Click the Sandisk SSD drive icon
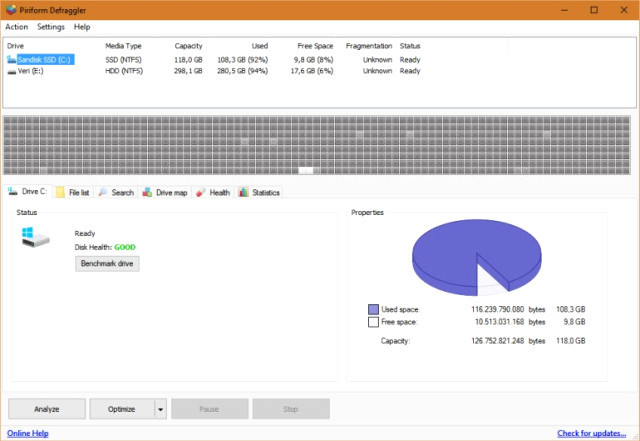The width and height of the screenshot is (640, 441). point(11,60)
